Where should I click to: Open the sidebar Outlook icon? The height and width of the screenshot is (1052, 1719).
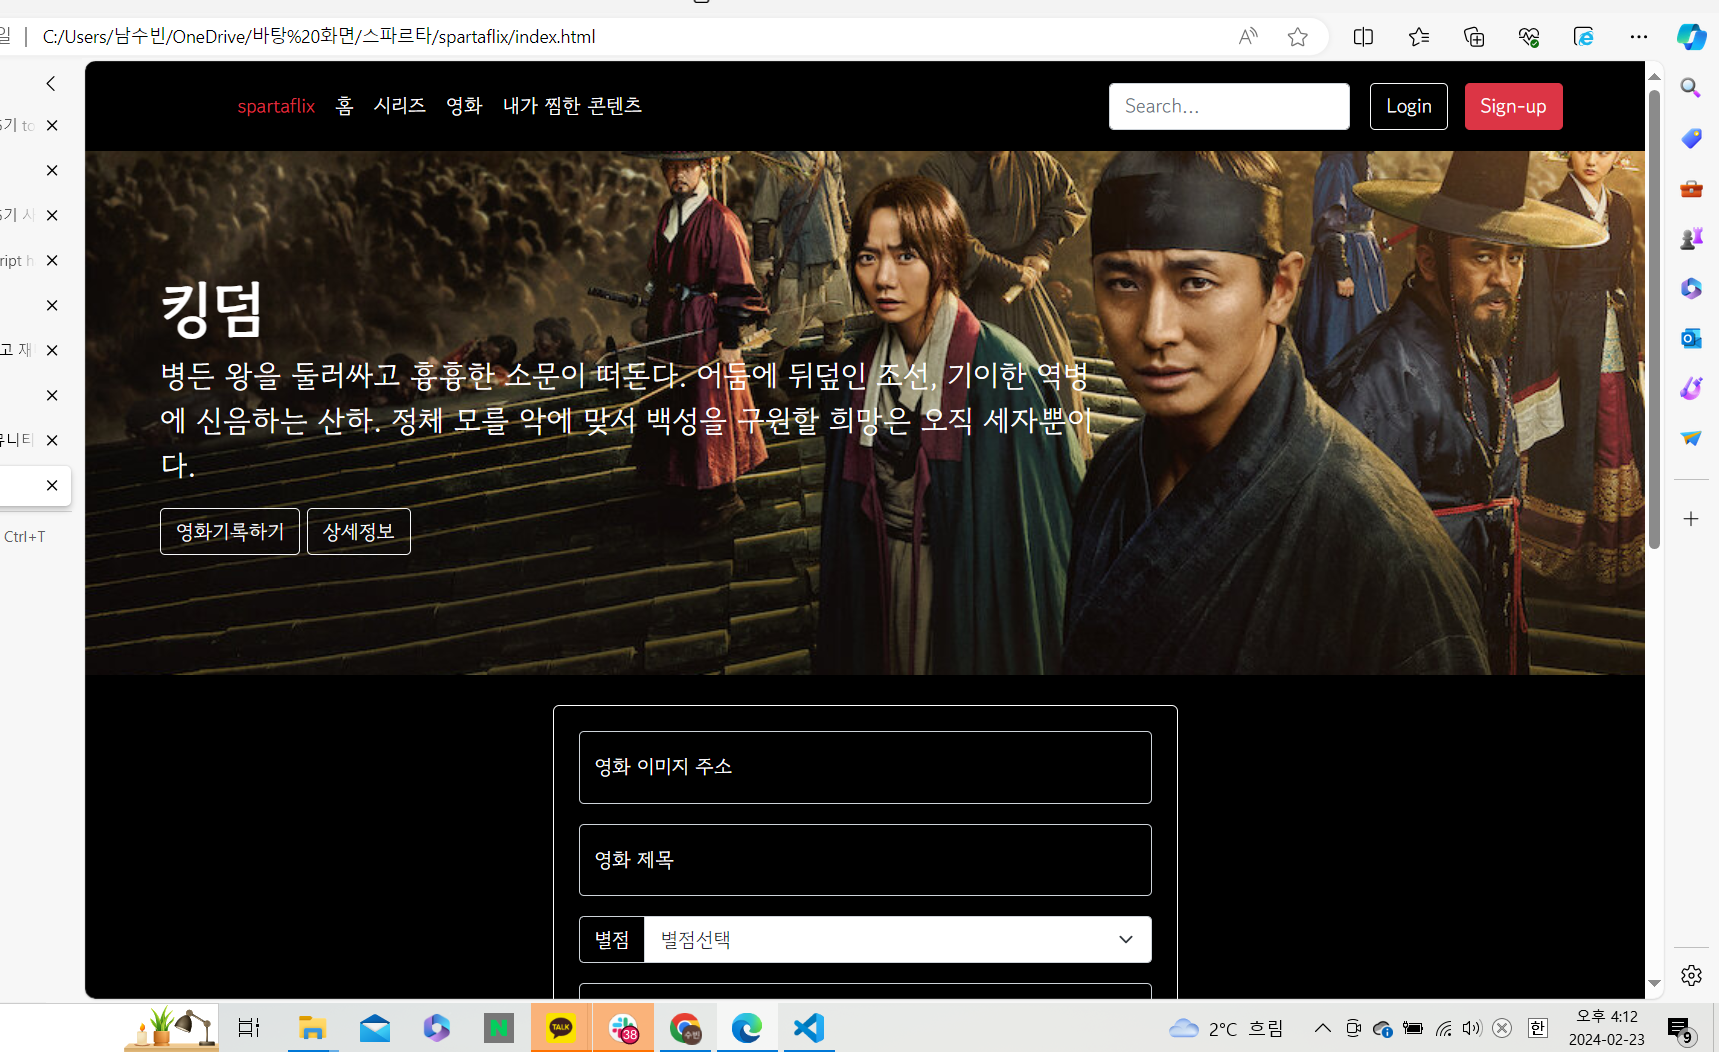(1691, 338)
